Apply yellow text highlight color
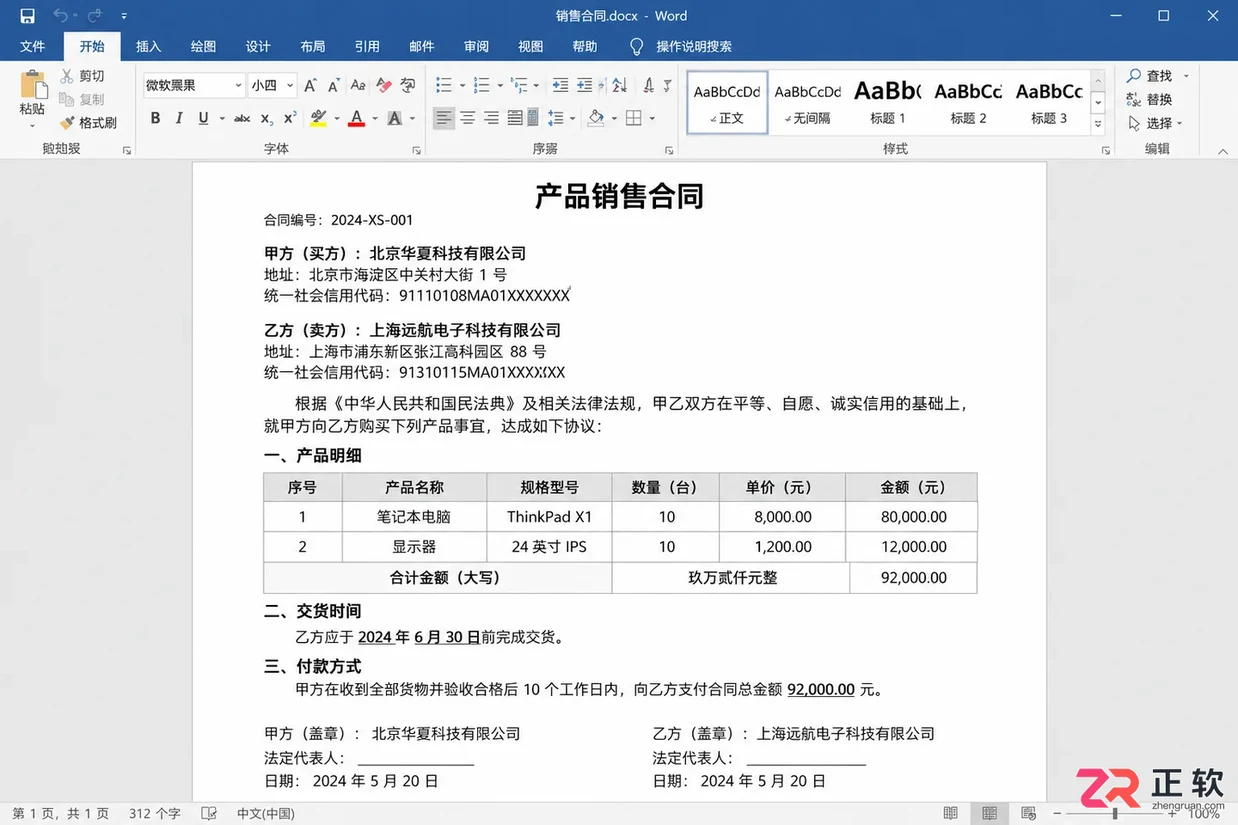Viewport: 1238px width, 825px height. click(x=318, y=118)
